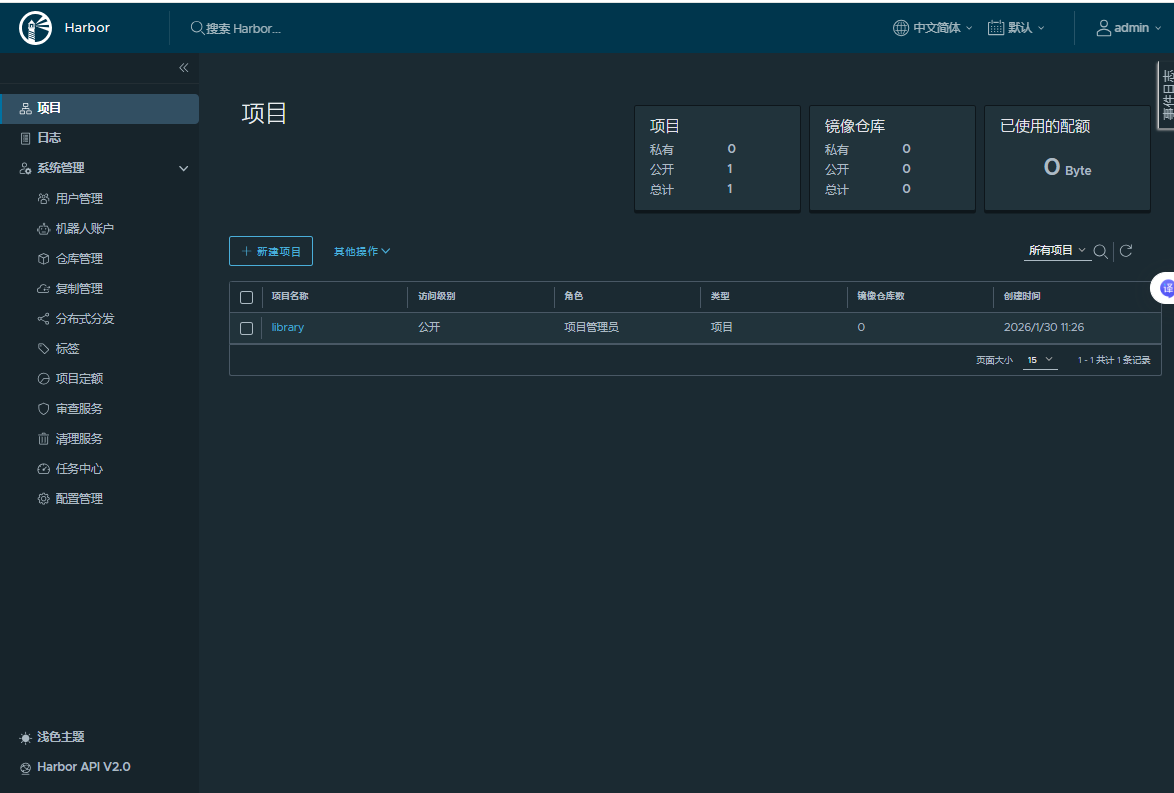Click the Harbor lighthouse logo
The width and height of the screenshot is (1174, 793).
click(x=35, y=28)
